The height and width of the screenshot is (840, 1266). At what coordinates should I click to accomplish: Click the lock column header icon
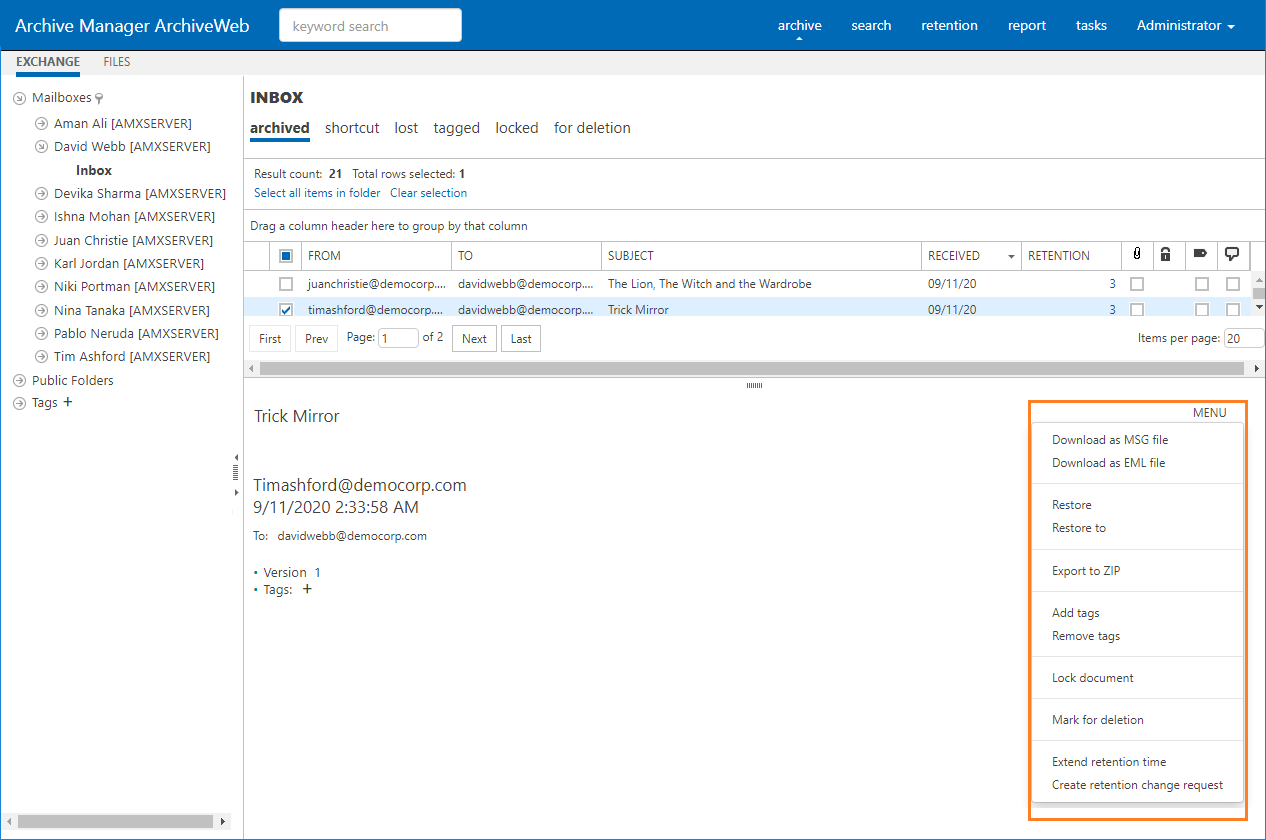1166,255
